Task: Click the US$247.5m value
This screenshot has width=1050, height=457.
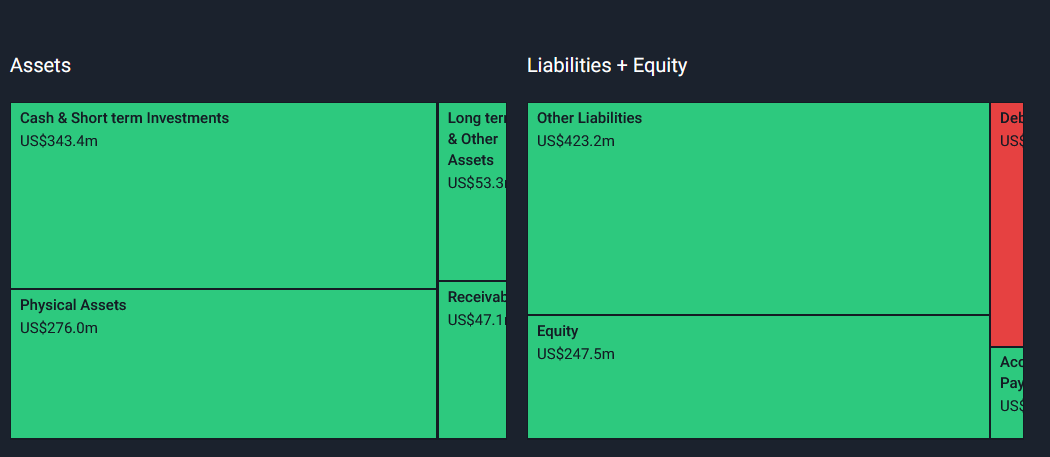Action: click(576, 354)
